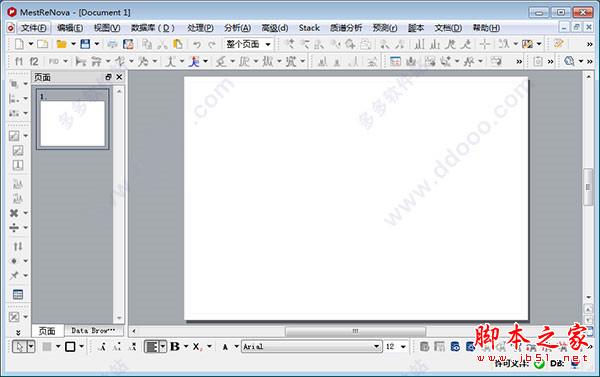Image resolution: width=600 pixels, height=377 pixels.
Task: Click the cut scissors icon
Action: [163, 44]
